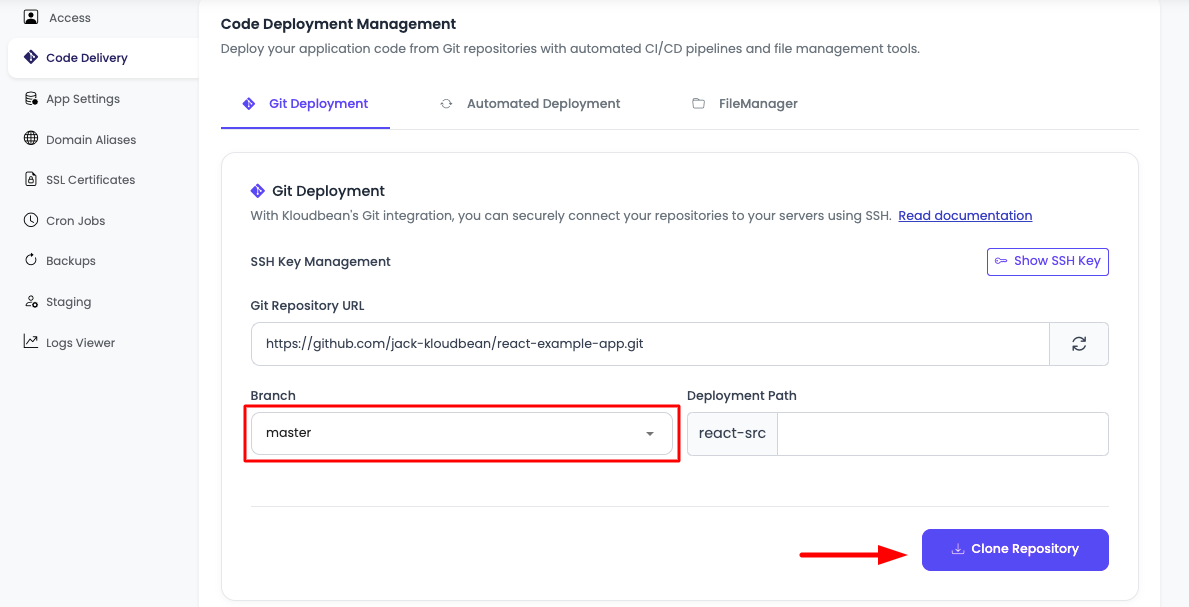Image resolution: width=1189 pixels, height=607 pixels.
Task: Open the Branch dropdown showing master
Action: pyautogui.click(x=461, y=433)
